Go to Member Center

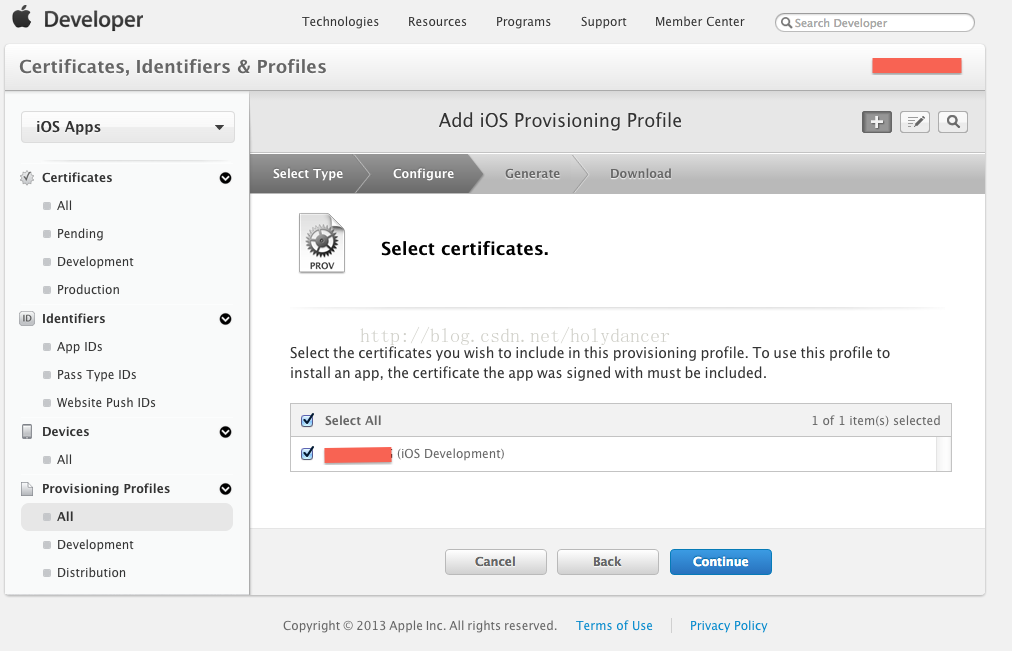pos(700,21)
